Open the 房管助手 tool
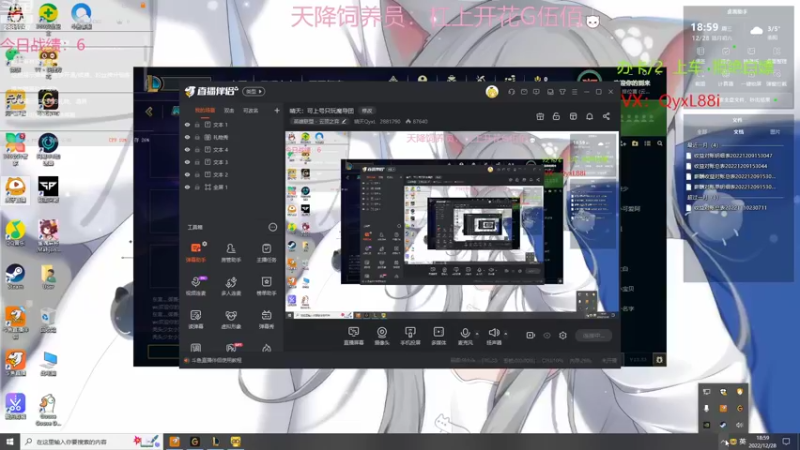Viewport: 800px width, 450px height. coord(231,252)
